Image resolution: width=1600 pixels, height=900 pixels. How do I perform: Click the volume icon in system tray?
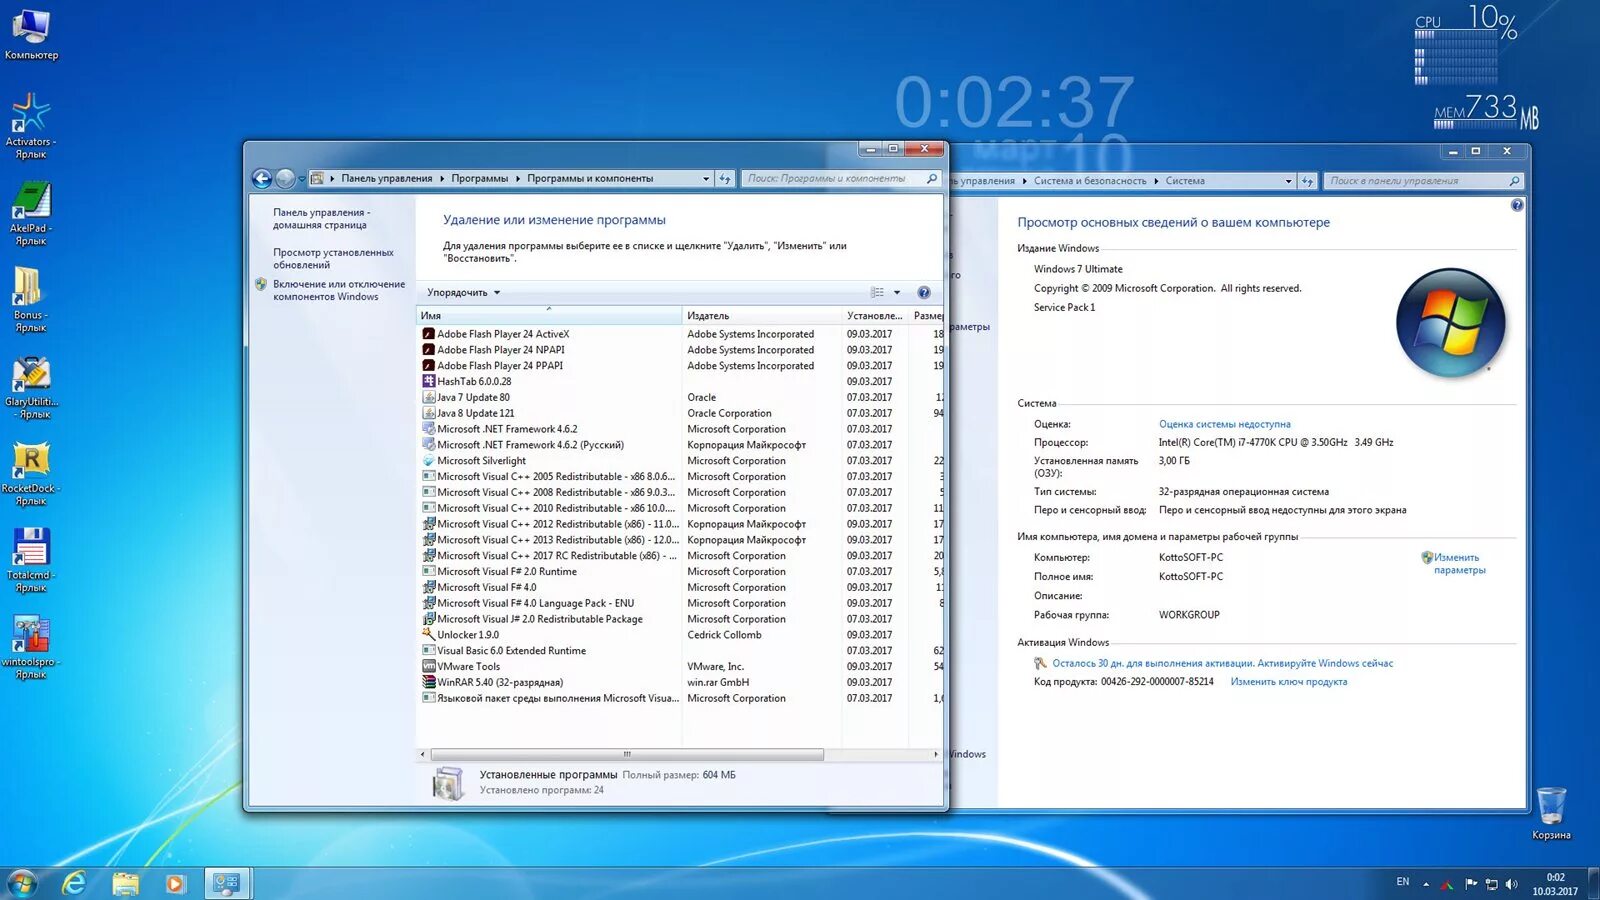click(1511, 884)
